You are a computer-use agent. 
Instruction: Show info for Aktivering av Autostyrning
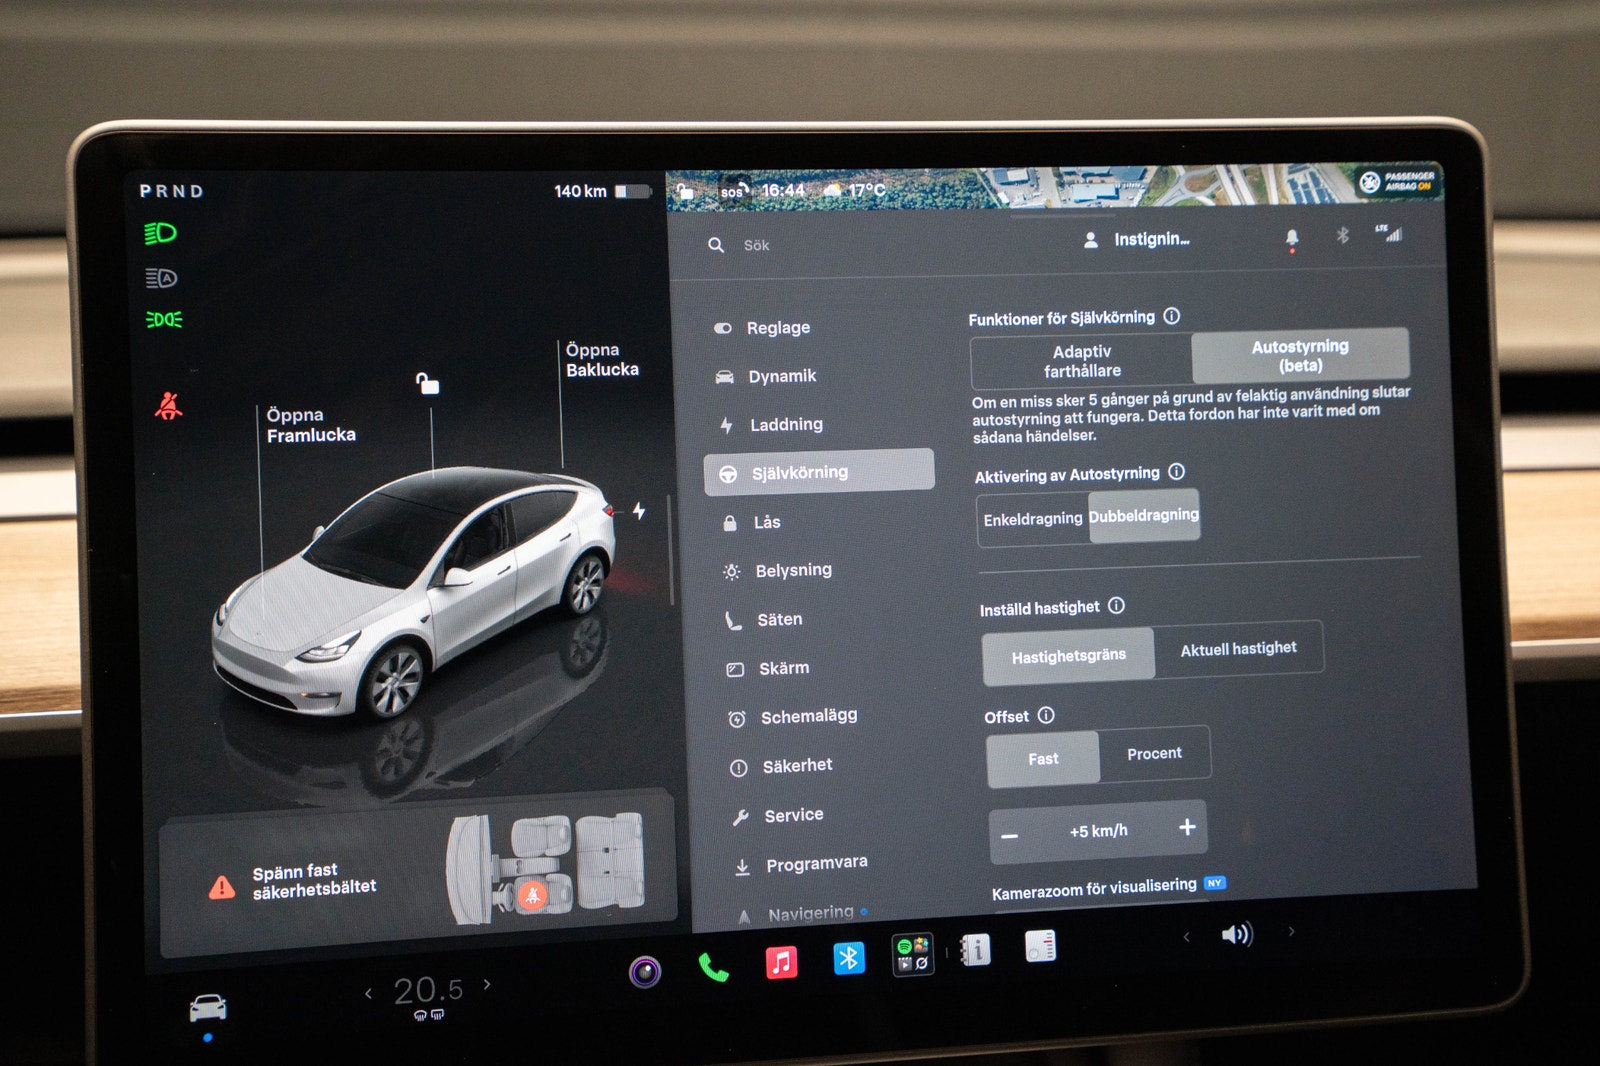tap(1177, 471)
